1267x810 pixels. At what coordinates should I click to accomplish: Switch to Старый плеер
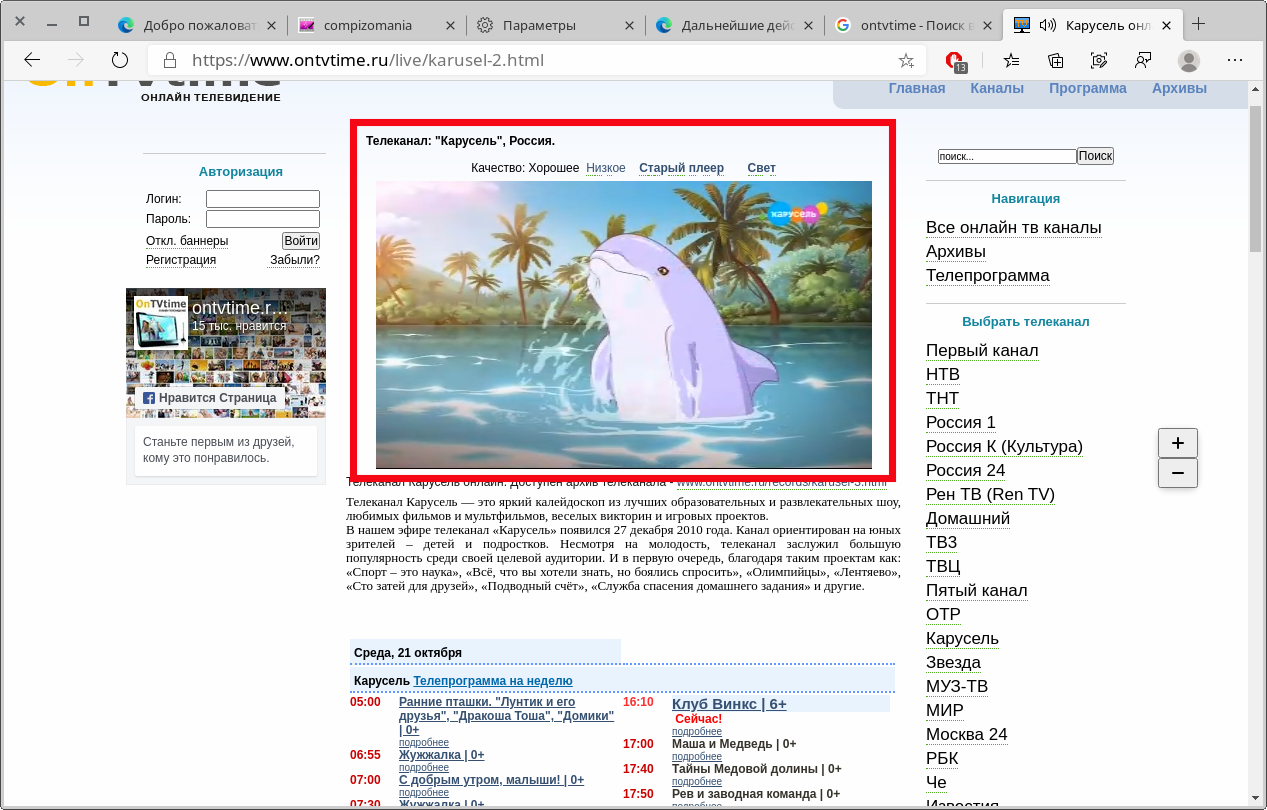681,168
